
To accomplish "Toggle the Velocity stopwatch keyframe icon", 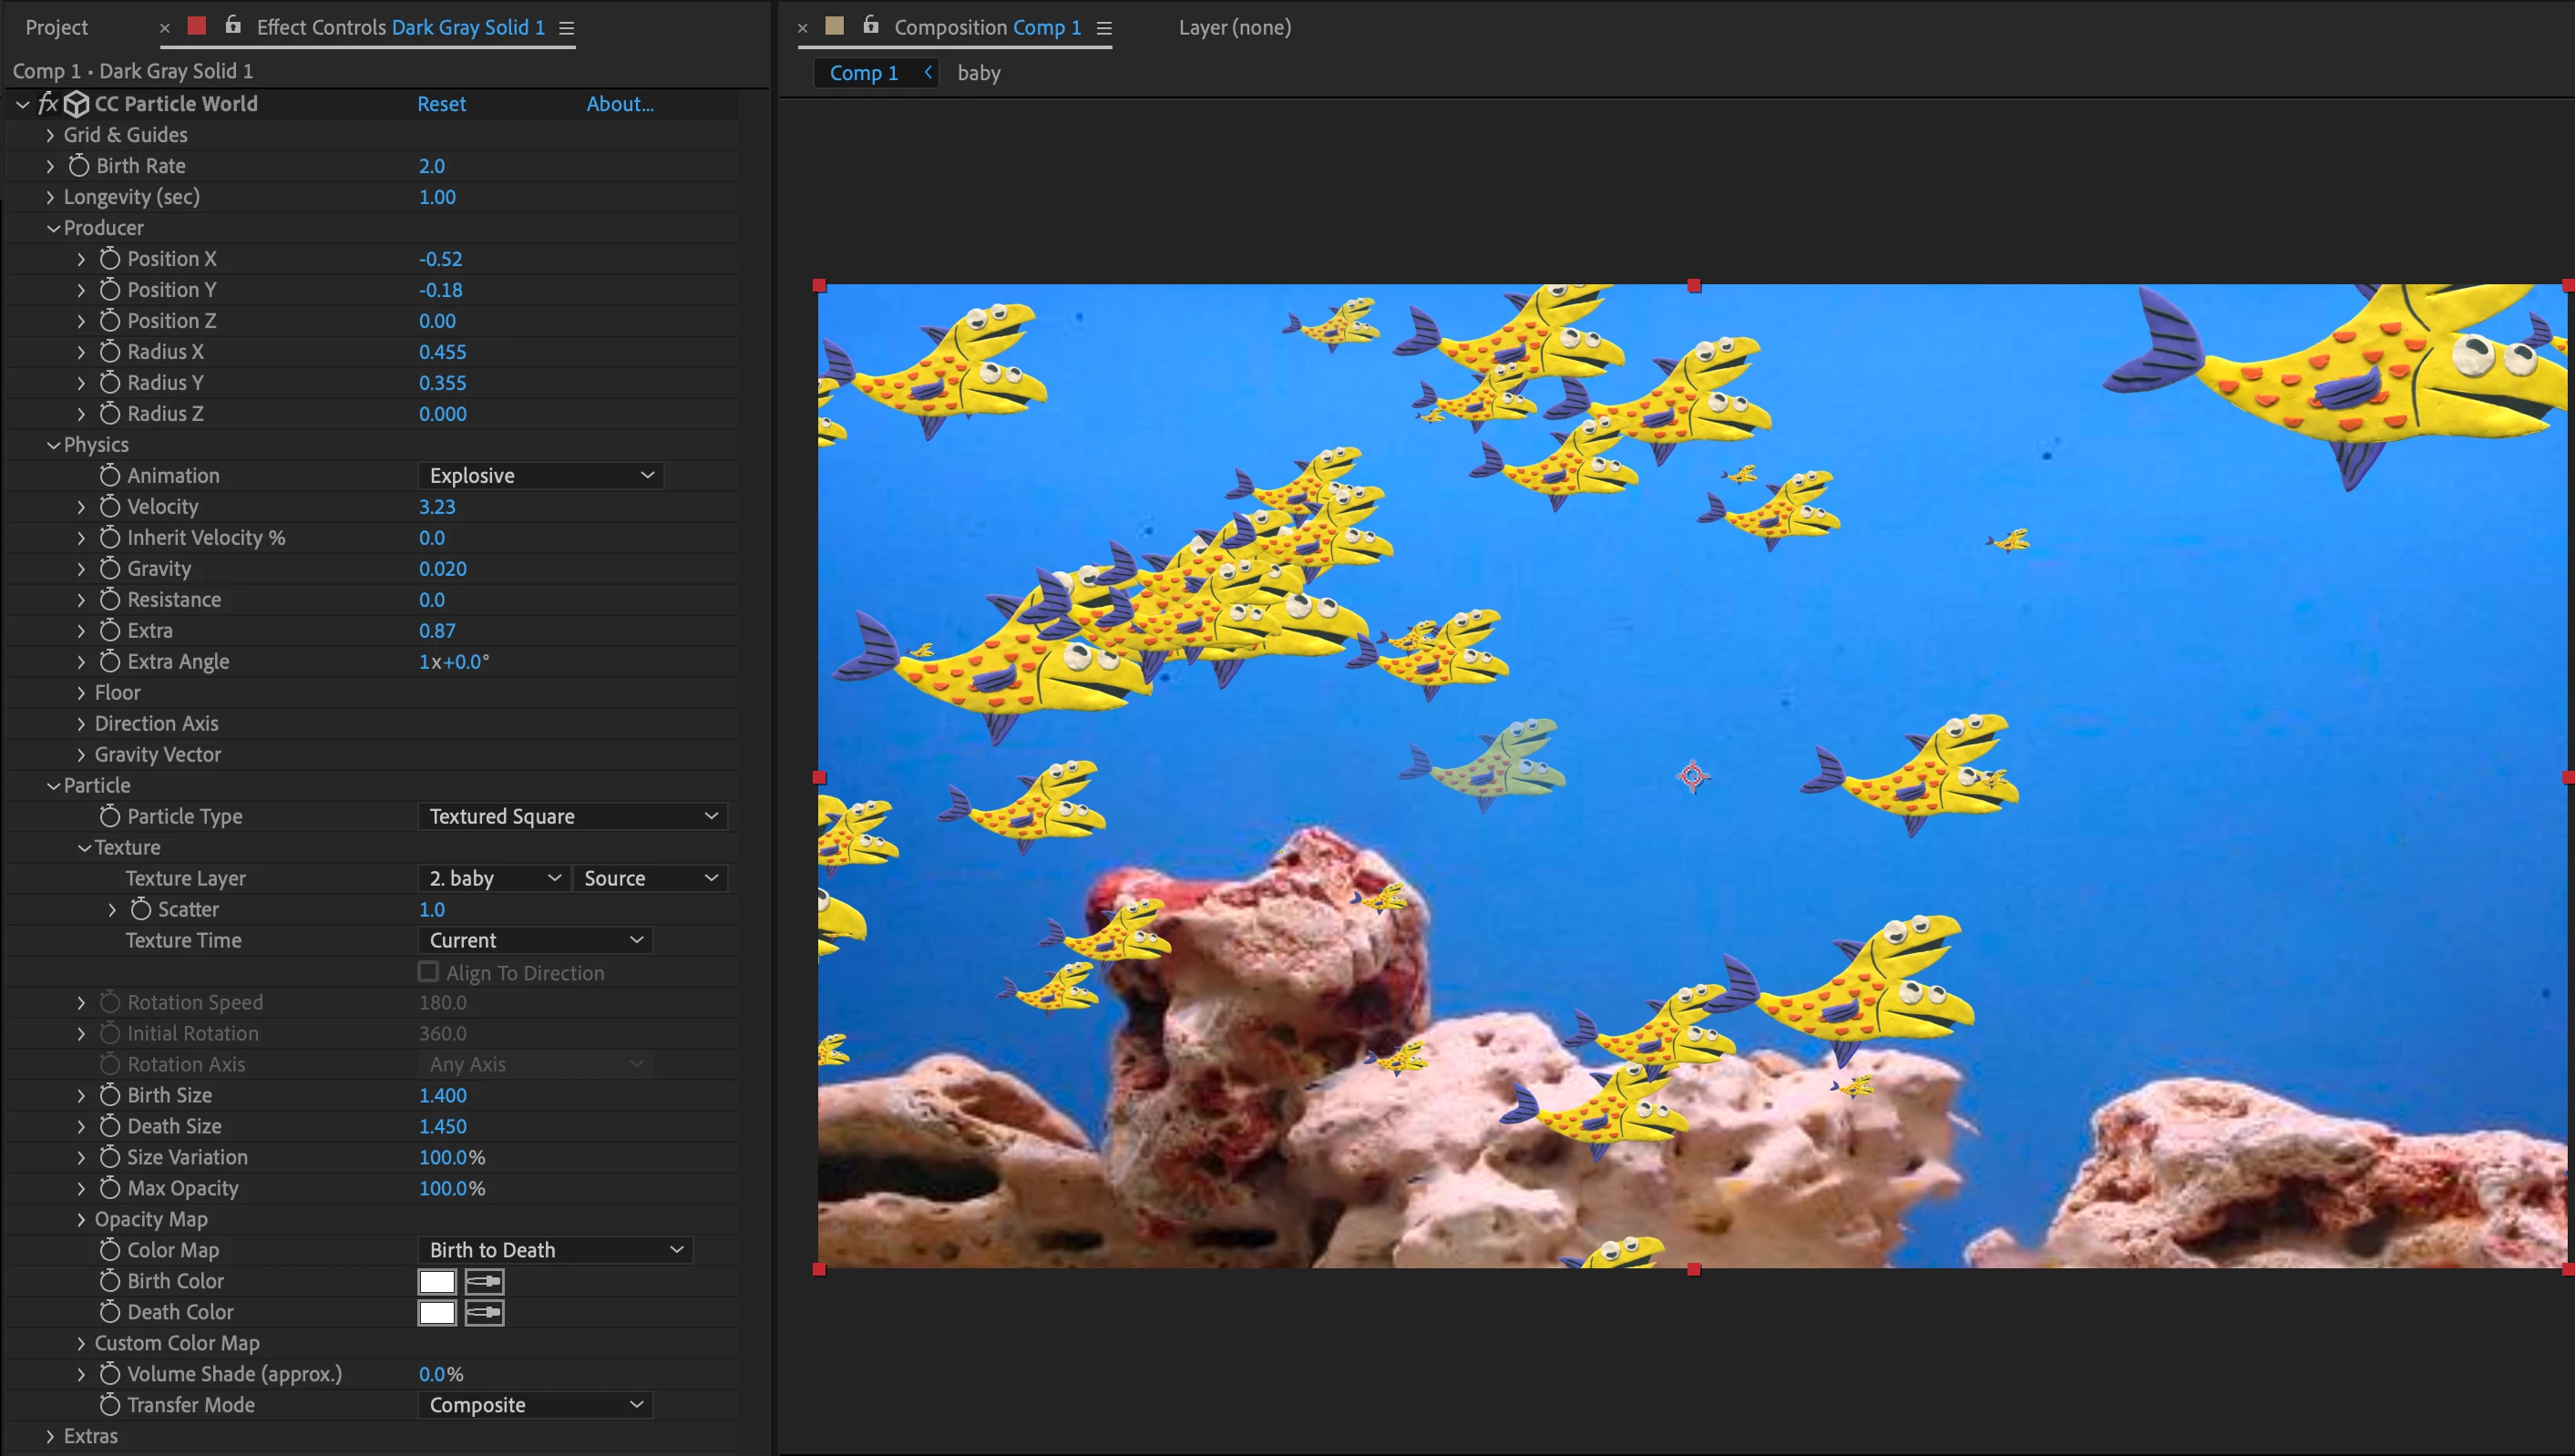I will 110,507.
